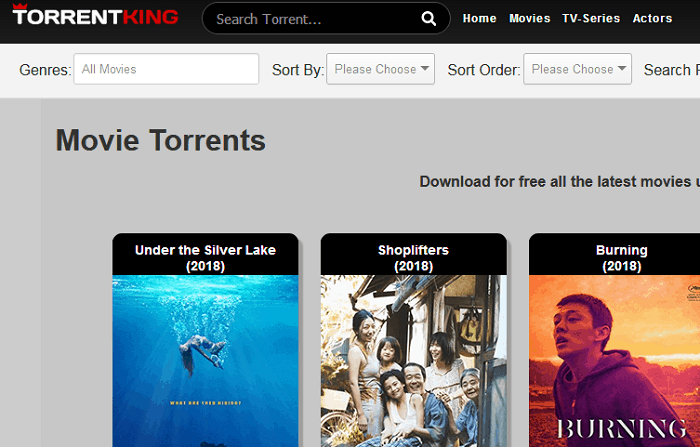Open the Actors menu item
The height and width of the screenshot is (447, 700).
click(x=652, y=18)
